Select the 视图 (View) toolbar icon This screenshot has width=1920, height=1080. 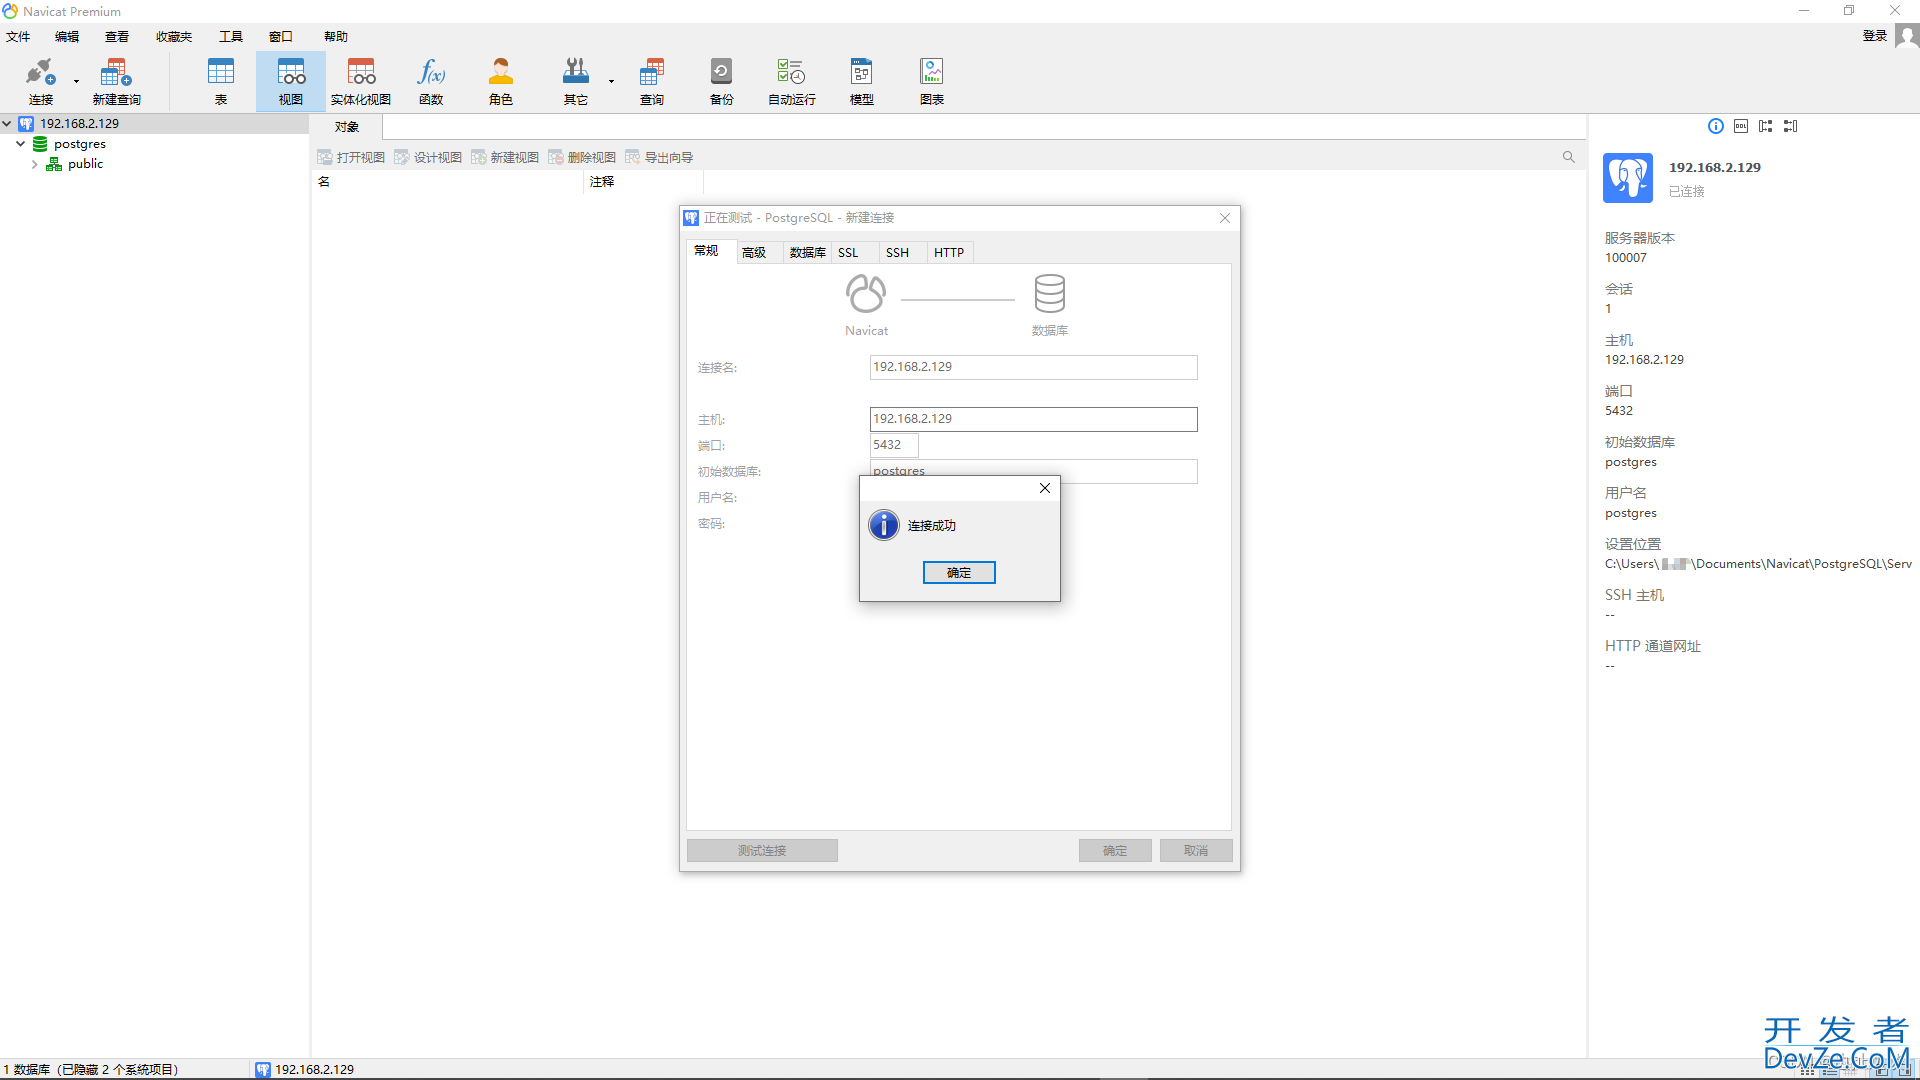pyautogui.click(x=291, y=81)
